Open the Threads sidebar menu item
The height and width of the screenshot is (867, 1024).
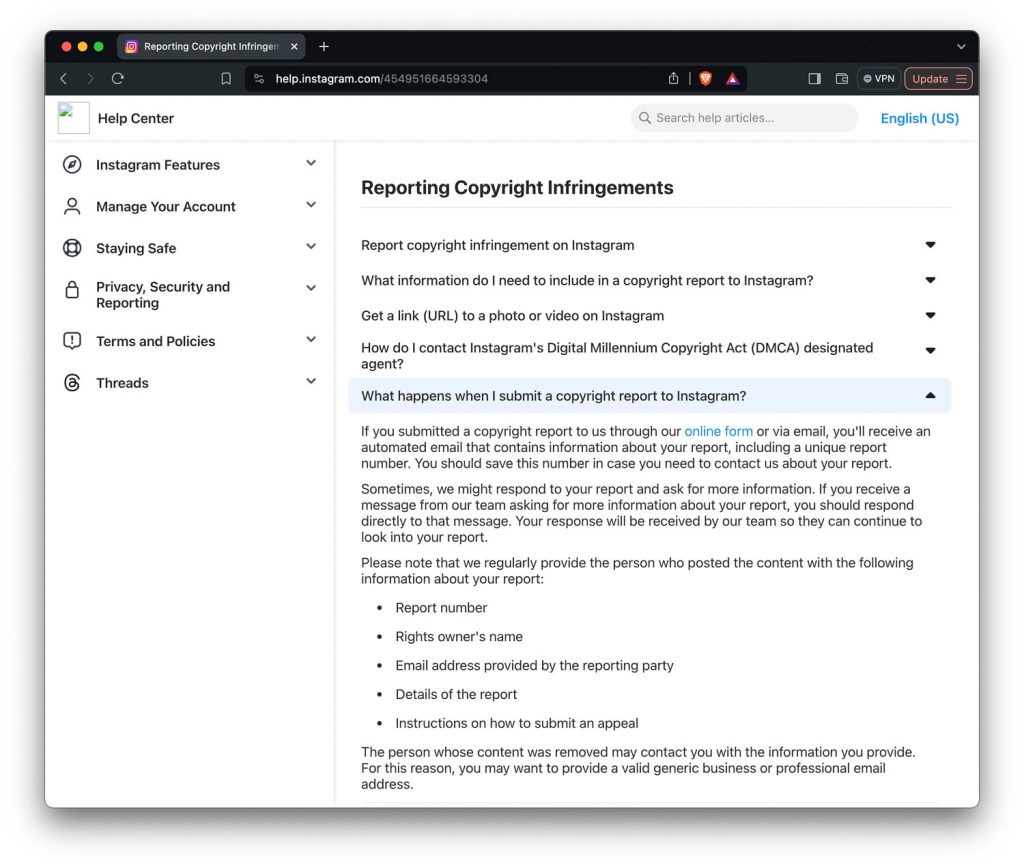coord(122,383)
